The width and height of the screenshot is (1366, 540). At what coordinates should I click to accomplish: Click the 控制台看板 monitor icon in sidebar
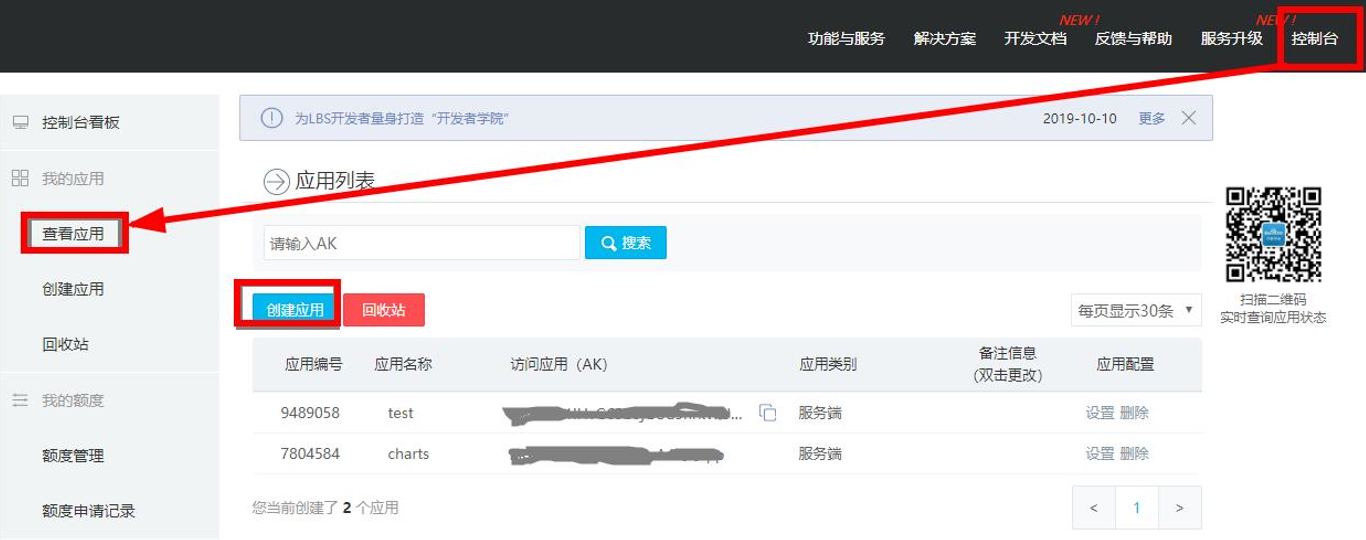[20, 123]
